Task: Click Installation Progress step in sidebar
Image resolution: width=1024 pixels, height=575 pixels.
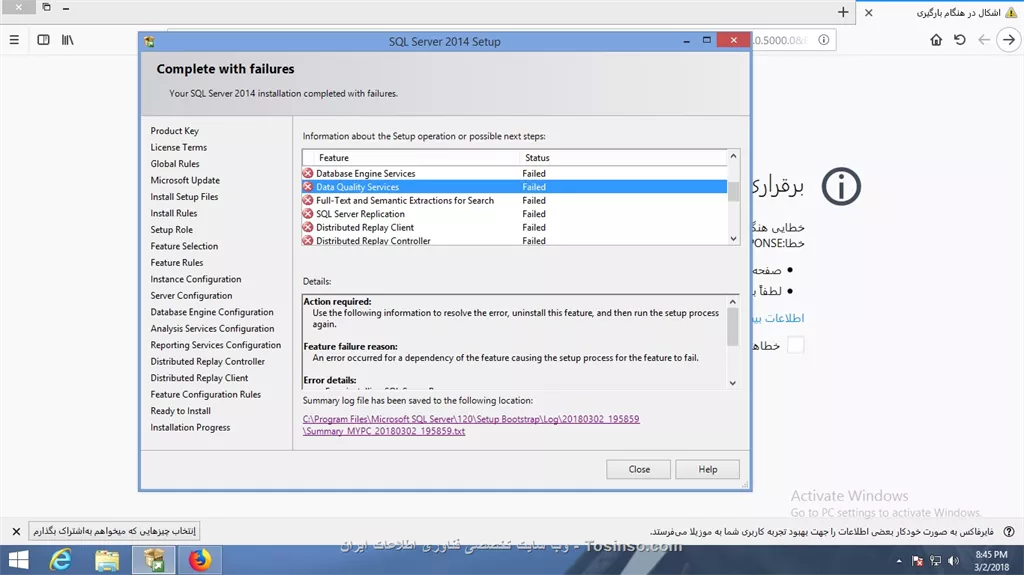Action: click(x=190, y=427)
